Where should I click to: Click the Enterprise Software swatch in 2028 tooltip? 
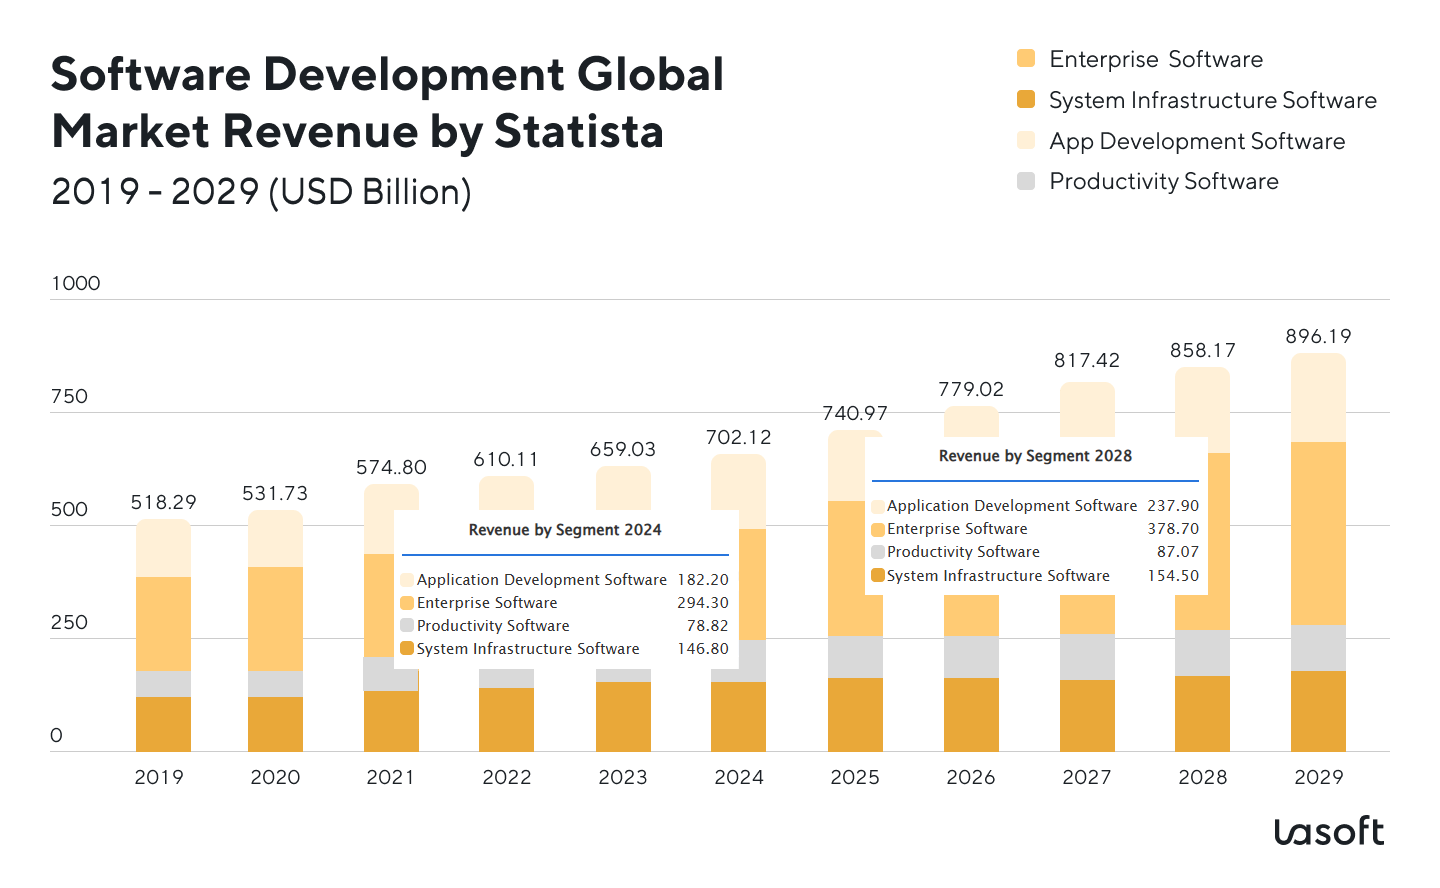click(x=880, y=528)
